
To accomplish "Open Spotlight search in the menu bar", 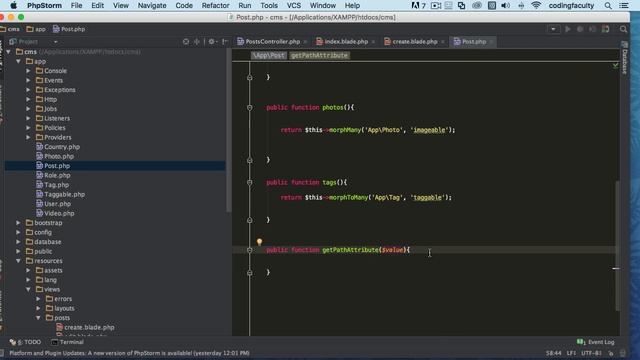I will tap(608, 5).
